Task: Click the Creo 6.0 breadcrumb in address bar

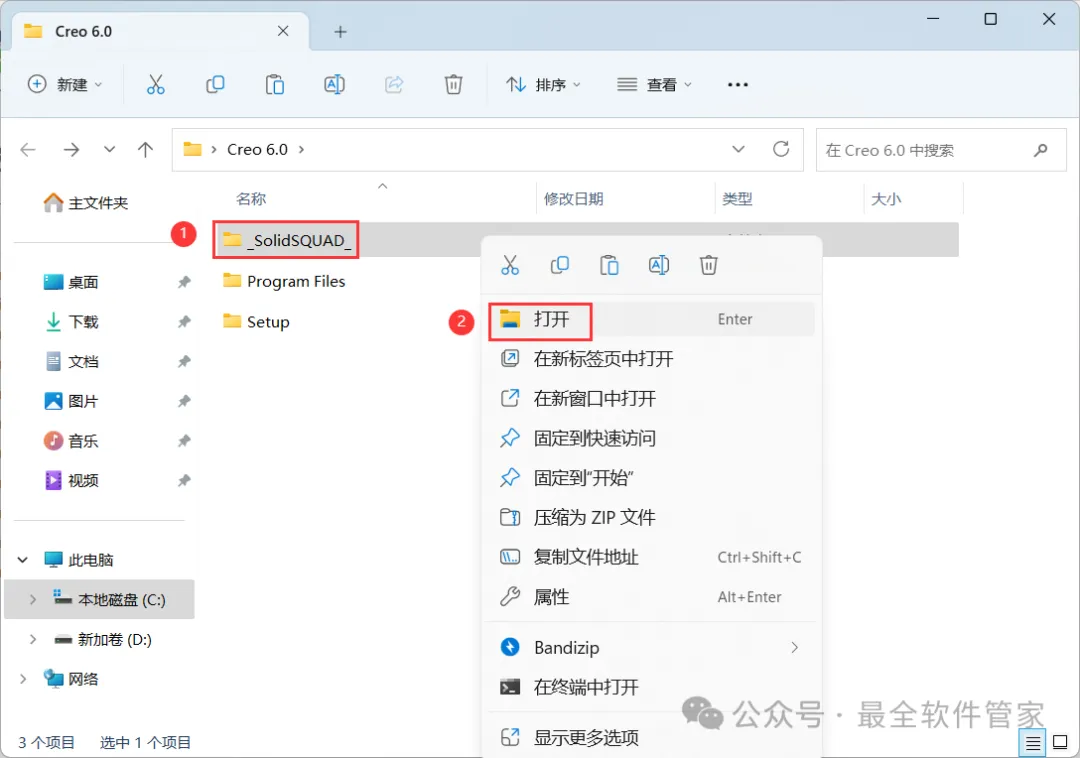Action: point(257,149)
